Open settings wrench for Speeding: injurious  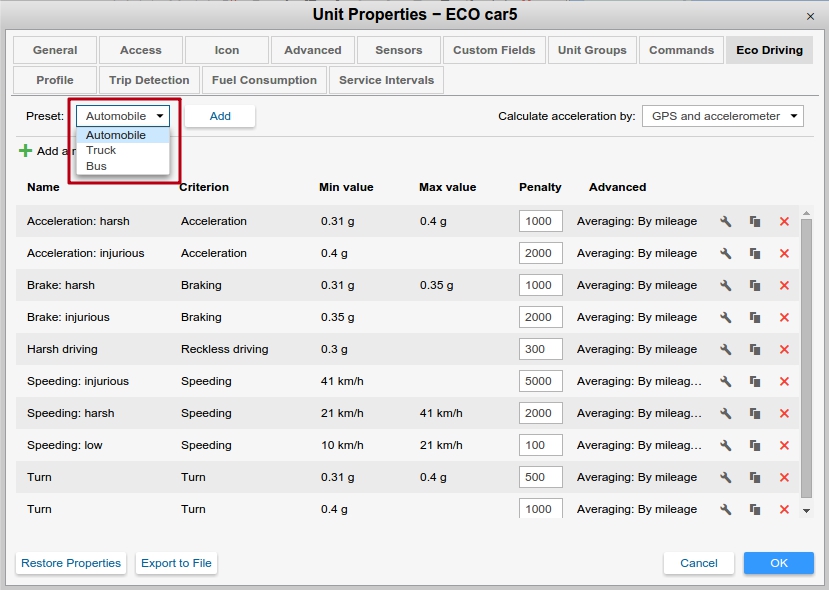726,381
